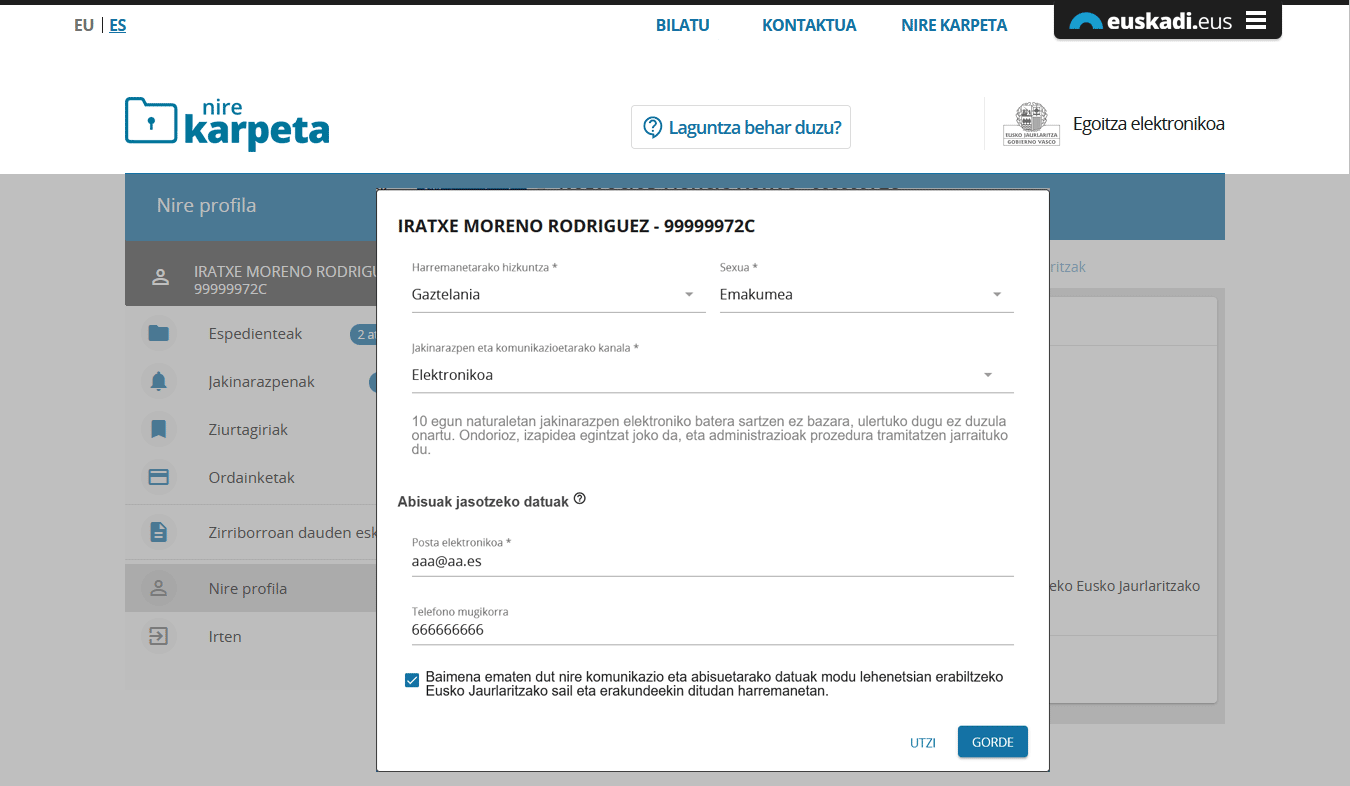The height and width of the screenshot is (786, 1350).
Task: Uncheck the Baimena ematen dut consent checkbox
Action: pos(412,680)
